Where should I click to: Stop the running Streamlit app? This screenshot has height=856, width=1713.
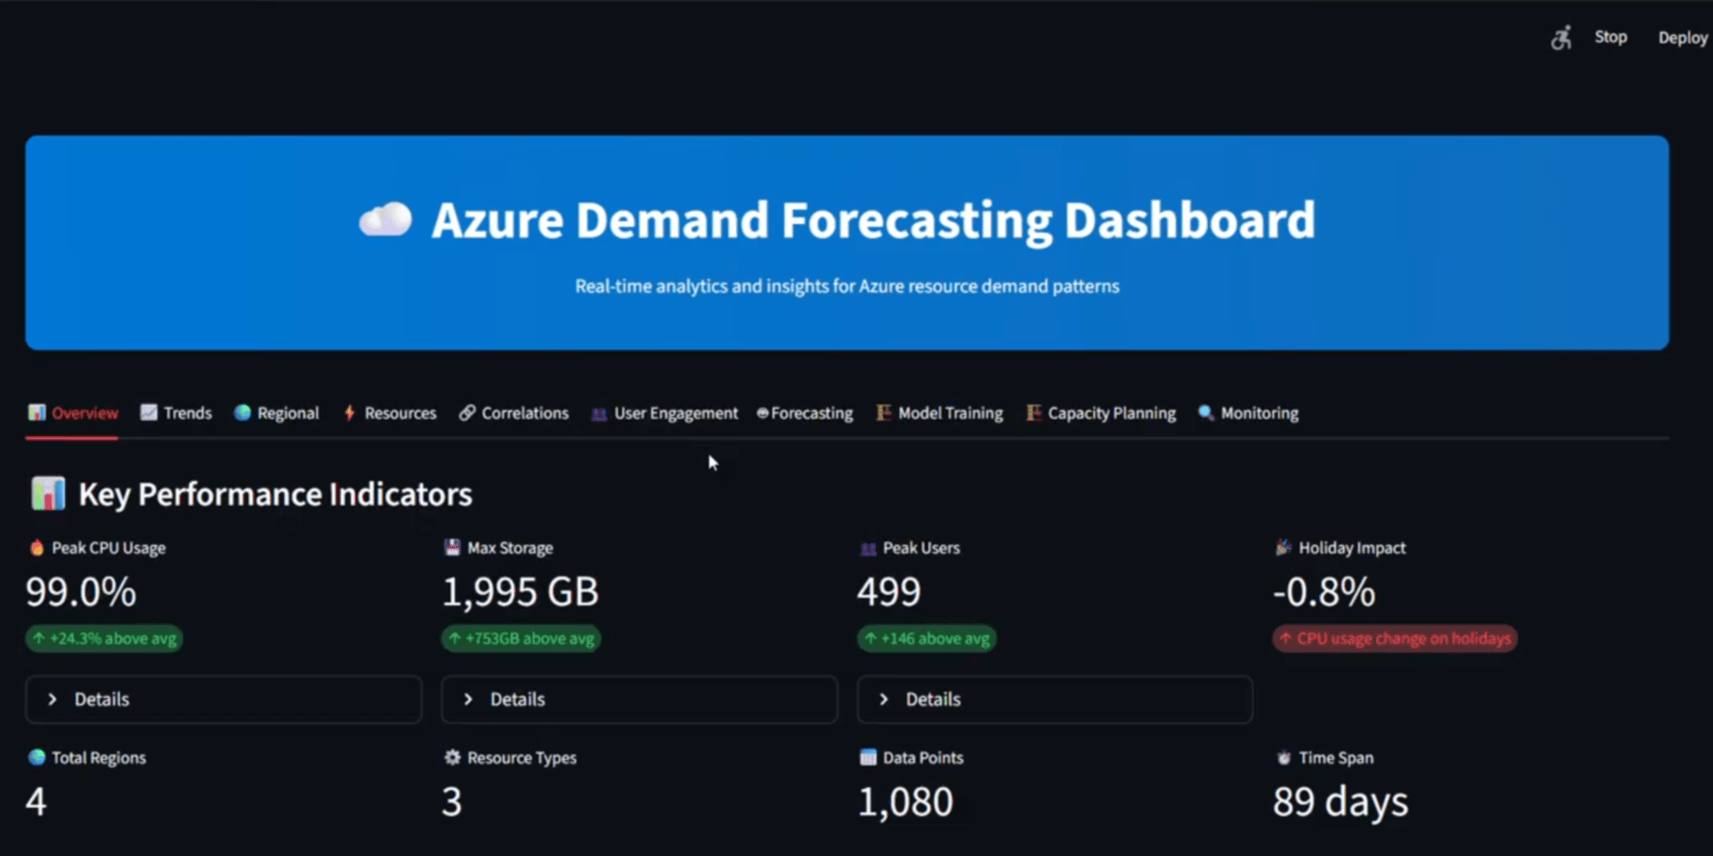pos(1610,37)
